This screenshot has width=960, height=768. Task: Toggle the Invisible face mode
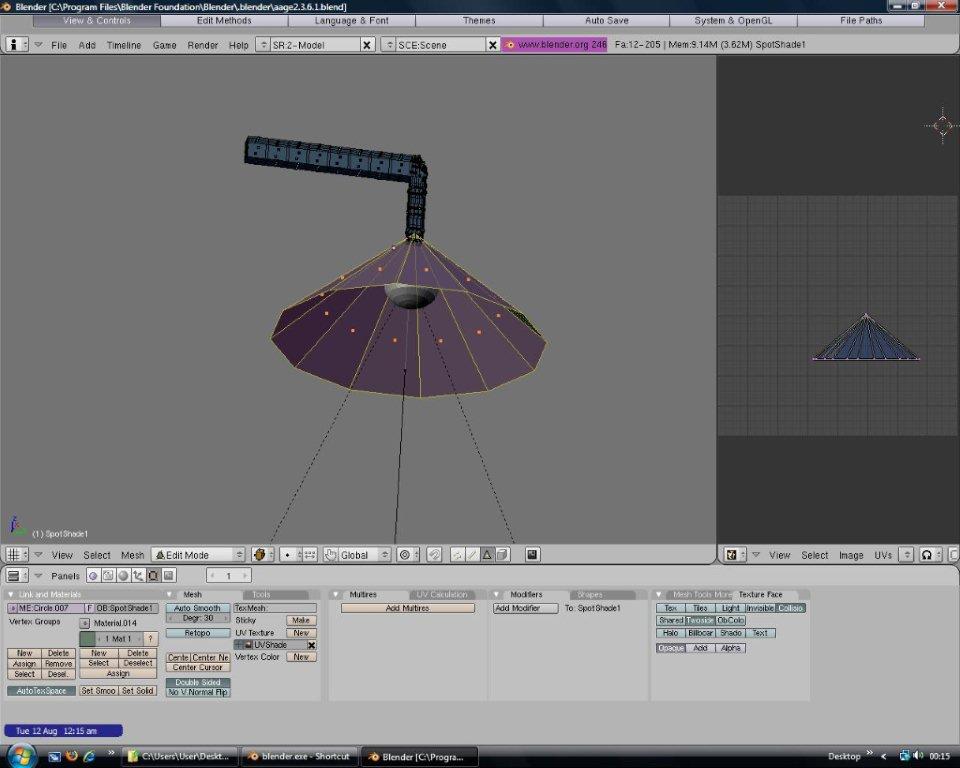pyautogui.click(x=760, y=608)
